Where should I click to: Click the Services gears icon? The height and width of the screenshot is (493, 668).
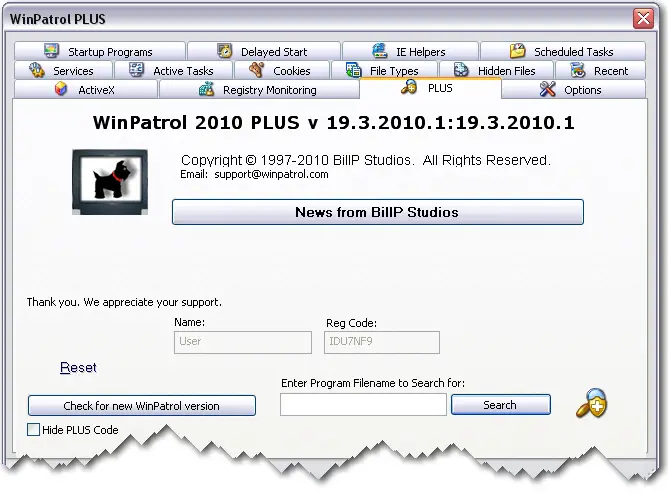click(37, 70)
